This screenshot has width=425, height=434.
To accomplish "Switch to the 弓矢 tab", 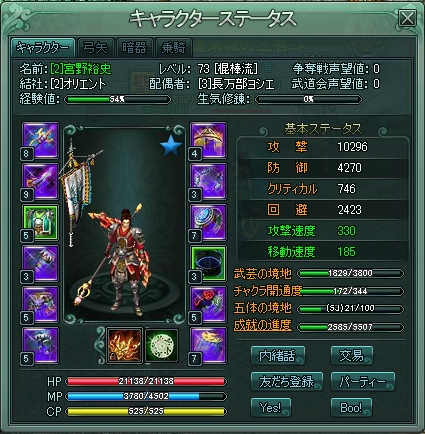I will pos(96,48).
